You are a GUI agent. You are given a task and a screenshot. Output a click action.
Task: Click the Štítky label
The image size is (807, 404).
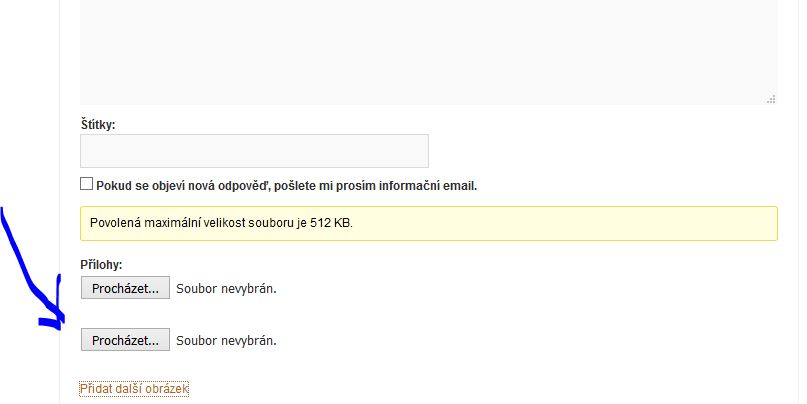click(x=98, y=125)
